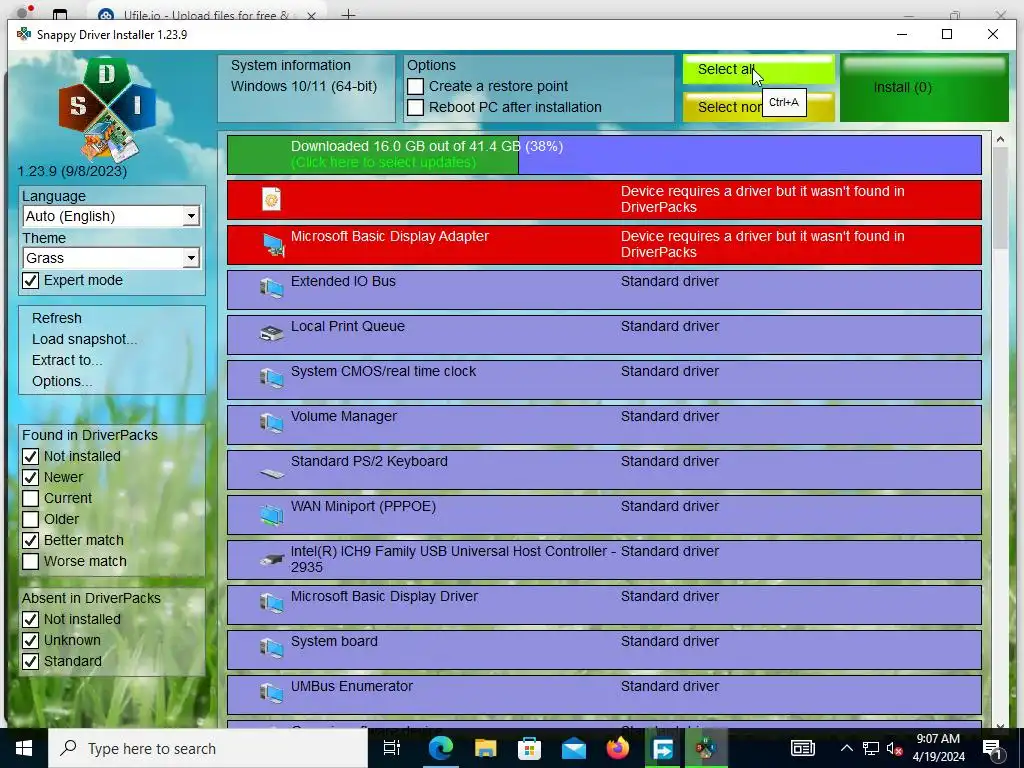Launch Firefox from the taskbar
This screenshot has height=768, width=1024.
click(618, 748)
